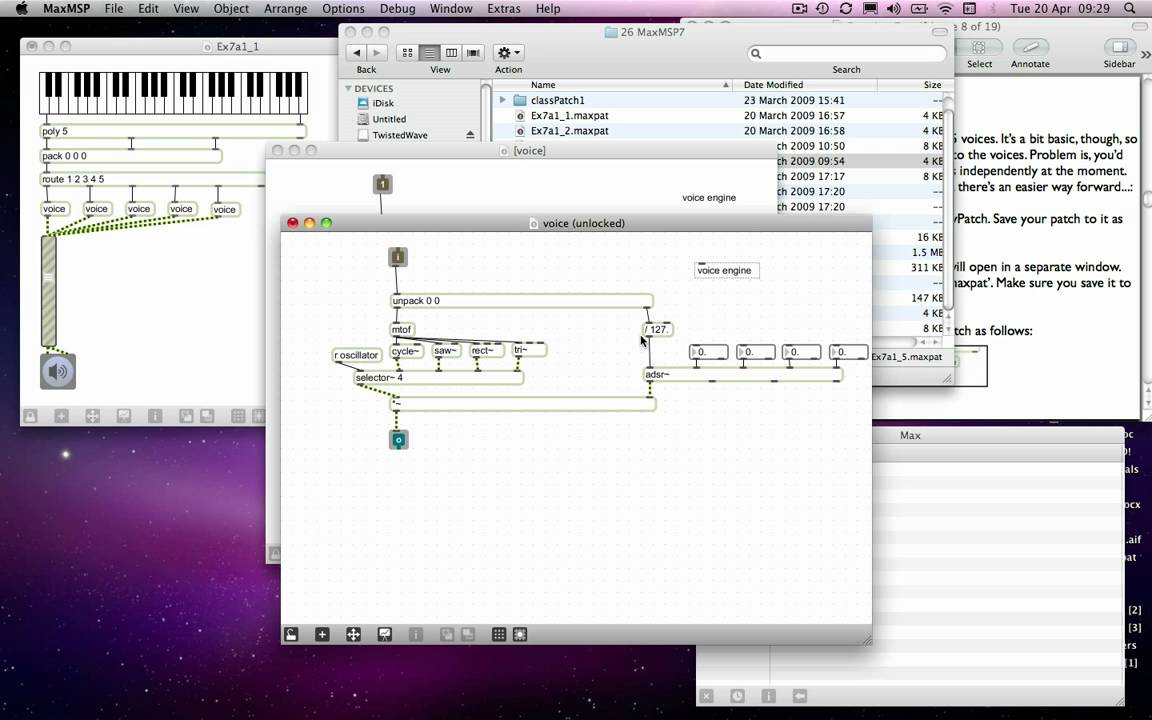The width and height of the screenshot is (1152, 720).
Task: Toggle the grid icon in voice patcher toolbar
Action: tap(499, 634)
